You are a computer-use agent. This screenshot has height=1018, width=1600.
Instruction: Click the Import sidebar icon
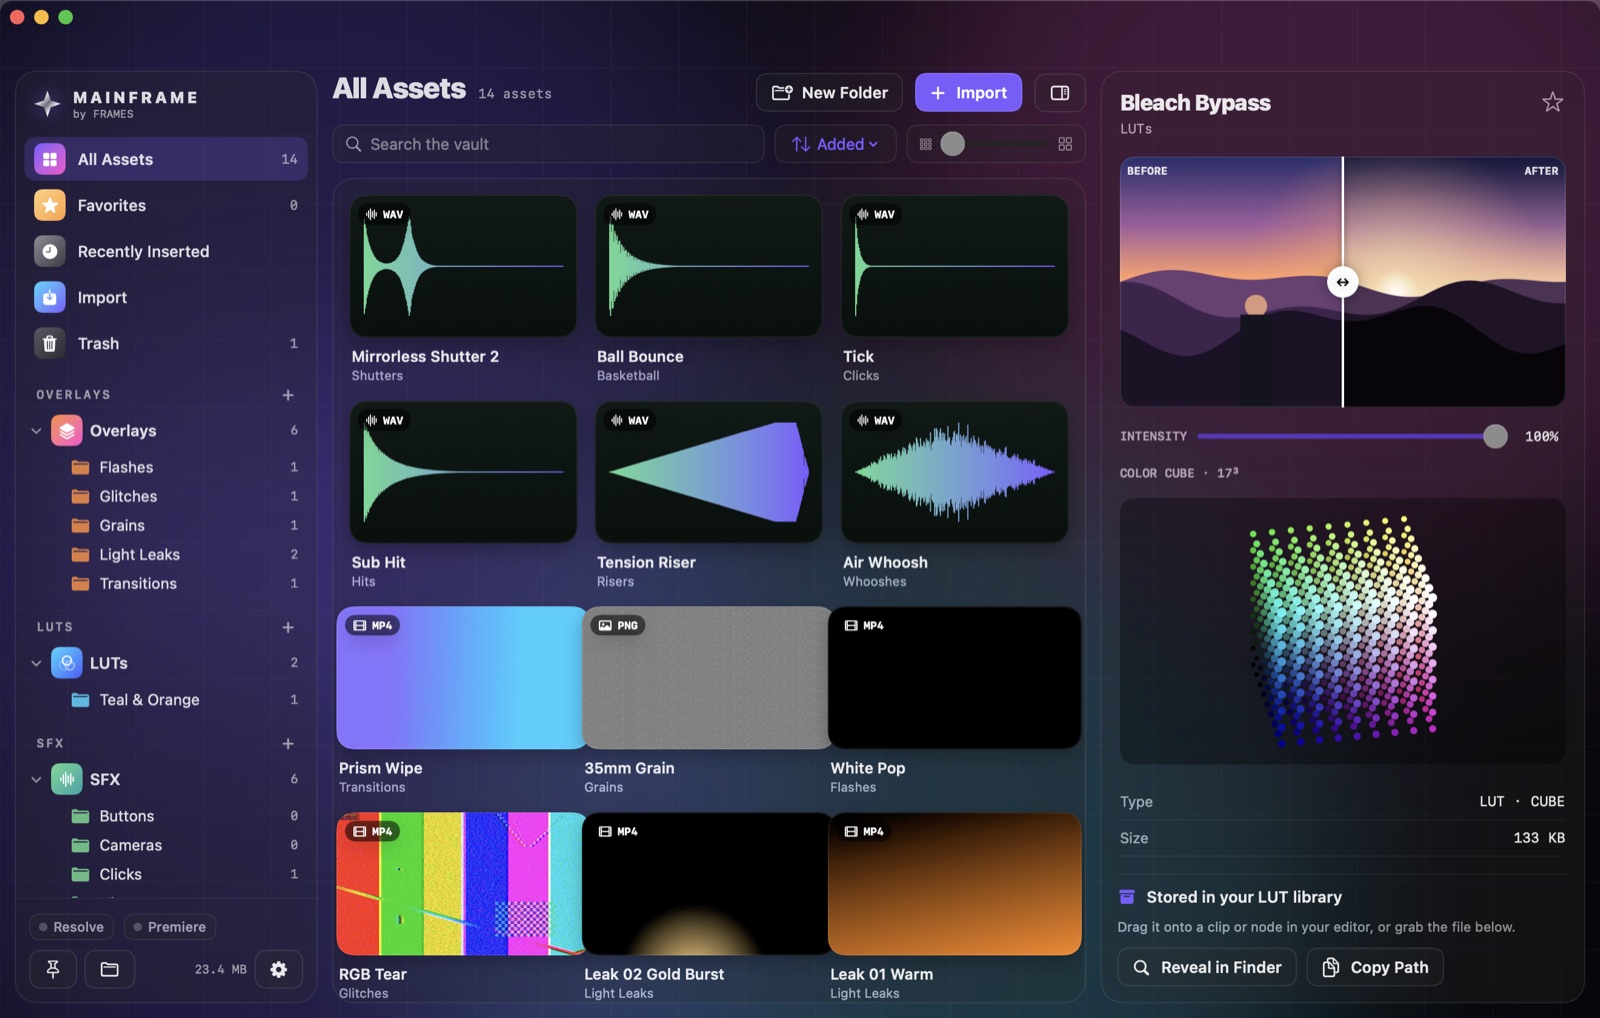click(50, 297)
